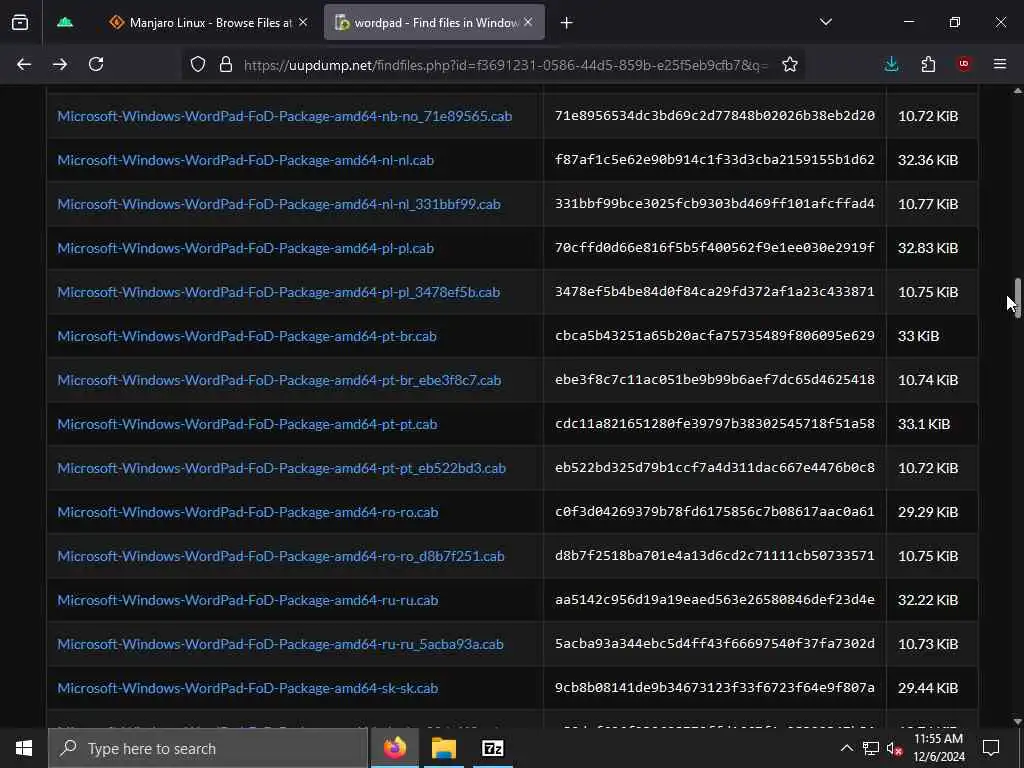The height and width of the screenshot is (768, 1024).
Task: Focus the uupdump.net address bar
Action: 505,65
